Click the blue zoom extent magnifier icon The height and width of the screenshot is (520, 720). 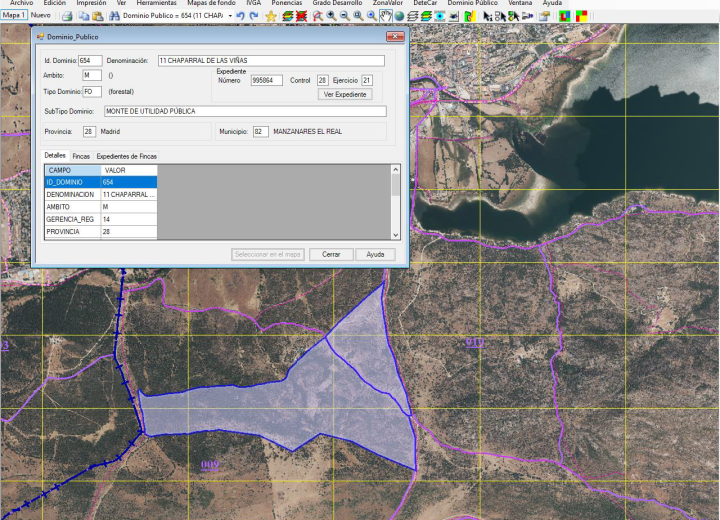372,17
